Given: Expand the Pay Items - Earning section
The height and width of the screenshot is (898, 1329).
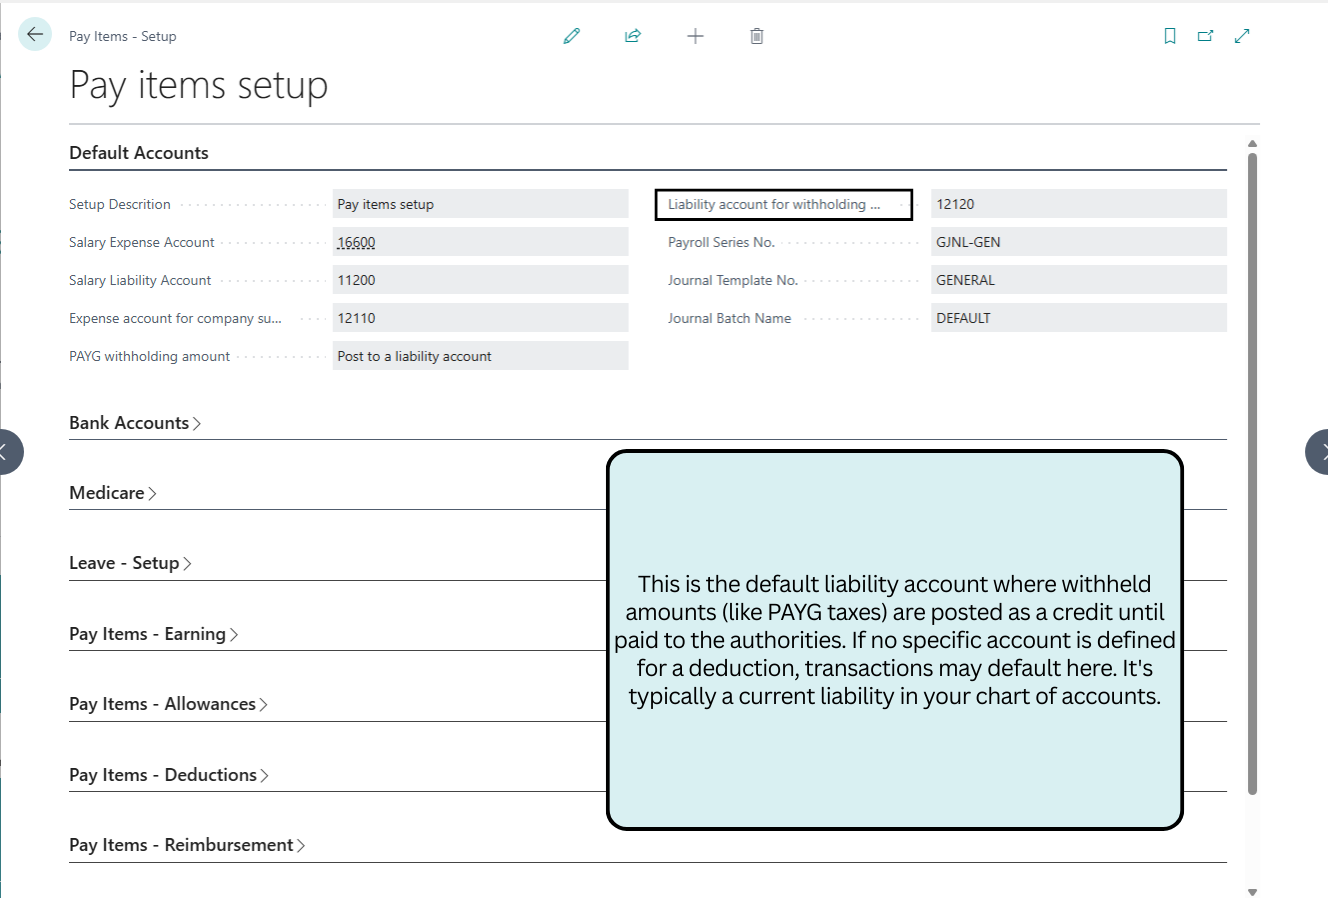Looking at the screenshot, I should click(x=154, y=633).
